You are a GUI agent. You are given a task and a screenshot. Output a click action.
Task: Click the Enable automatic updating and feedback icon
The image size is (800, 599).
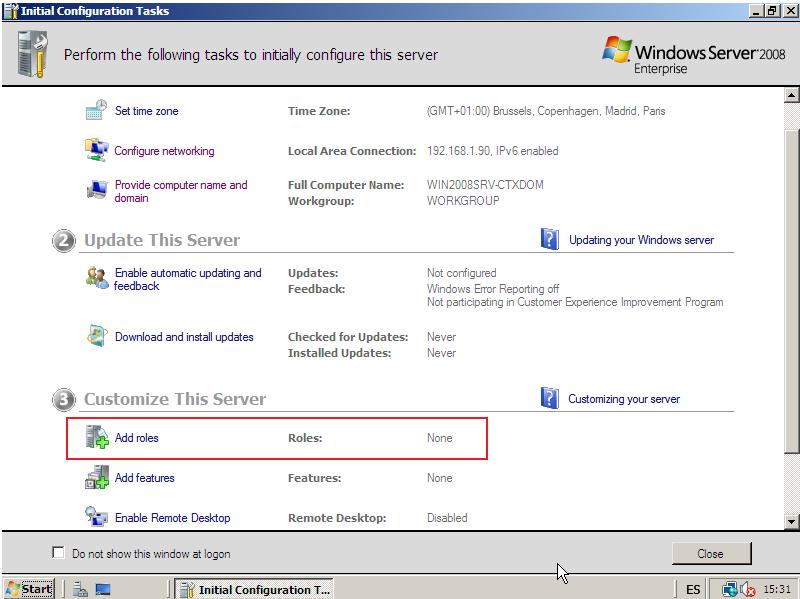coord(97,277)
